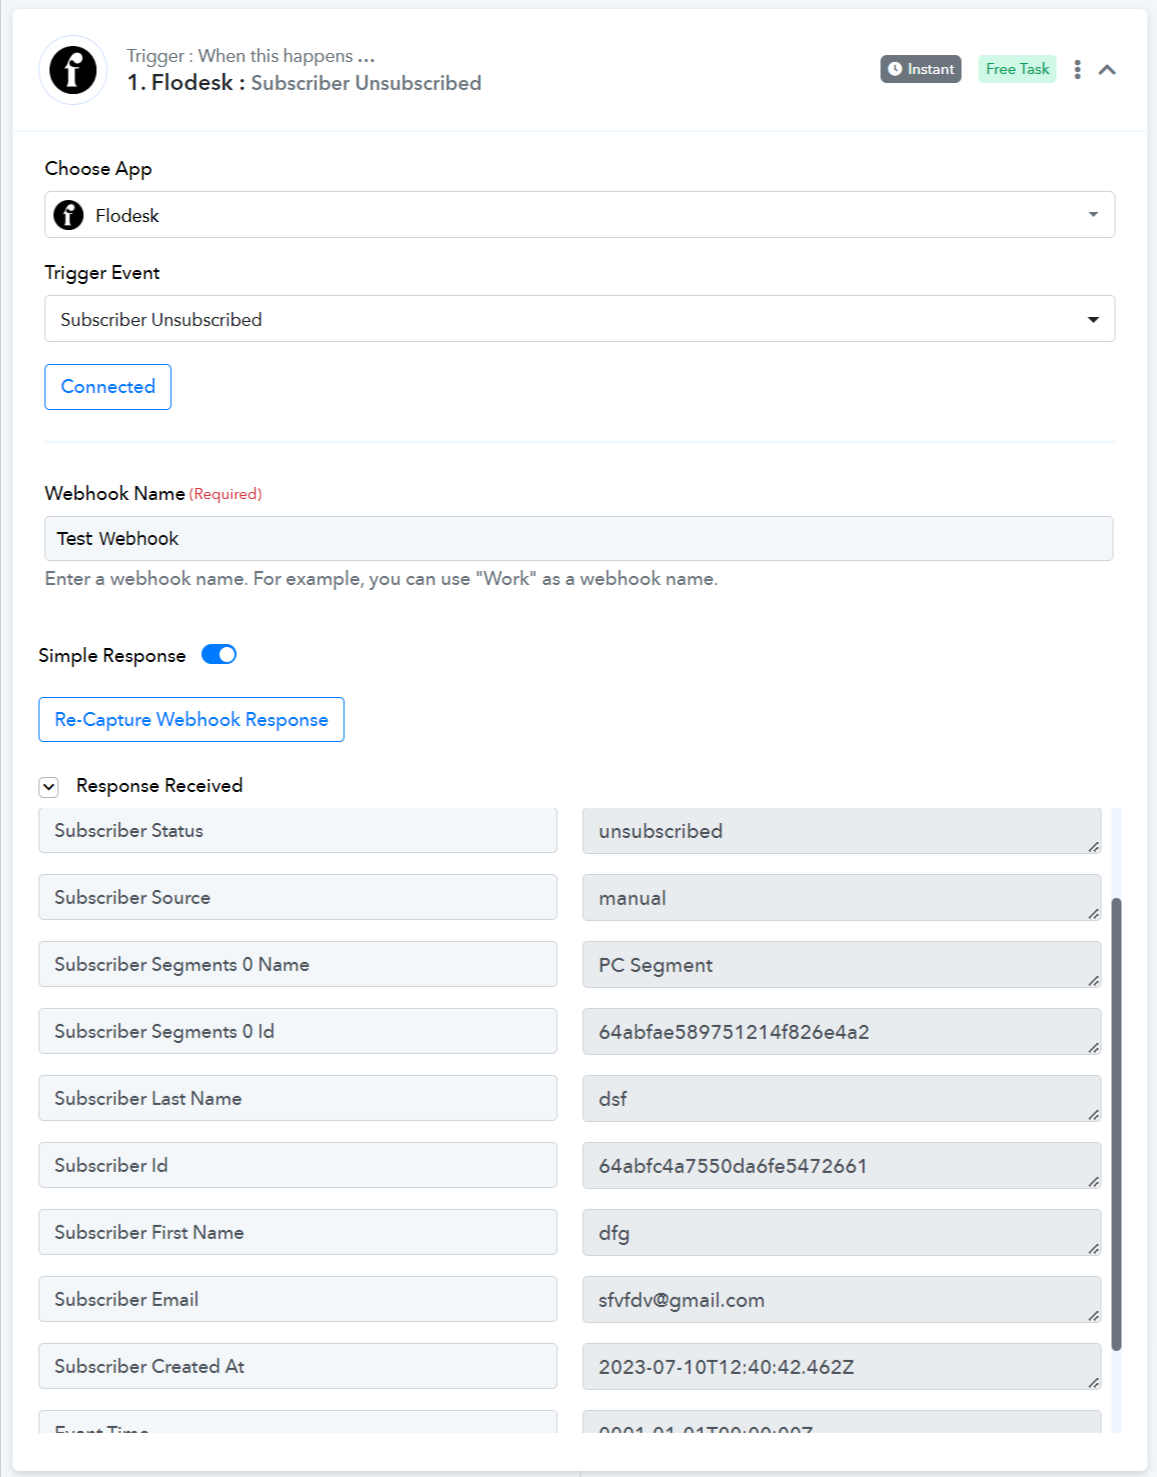Viewport: 1157px width, 1477px height.
Task: Click the Subscriber Status label field
Action: 298,831
